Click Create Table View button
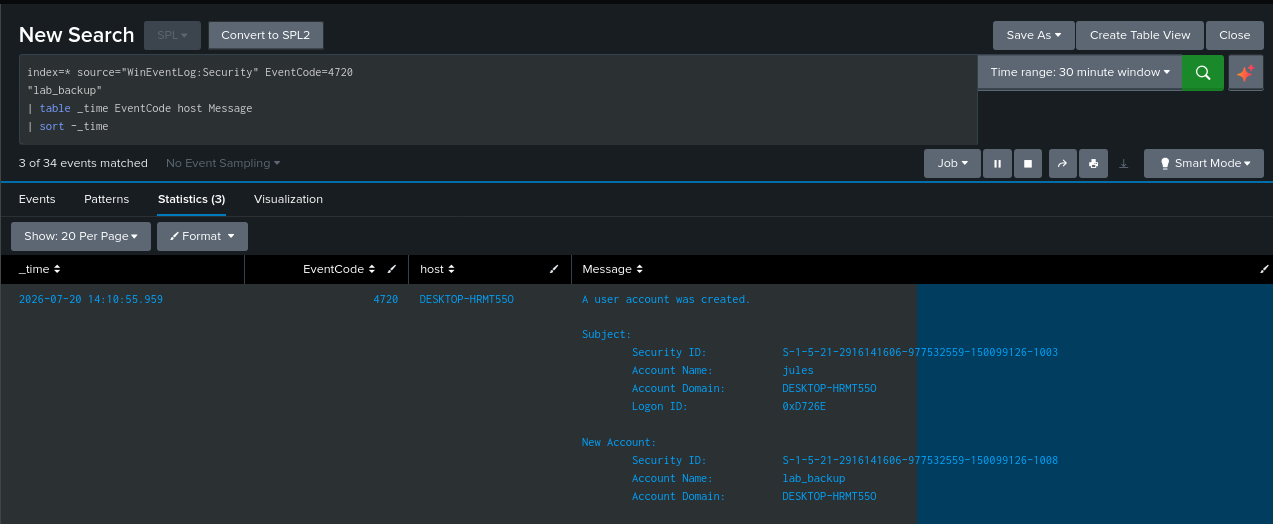 point(1140,35)
